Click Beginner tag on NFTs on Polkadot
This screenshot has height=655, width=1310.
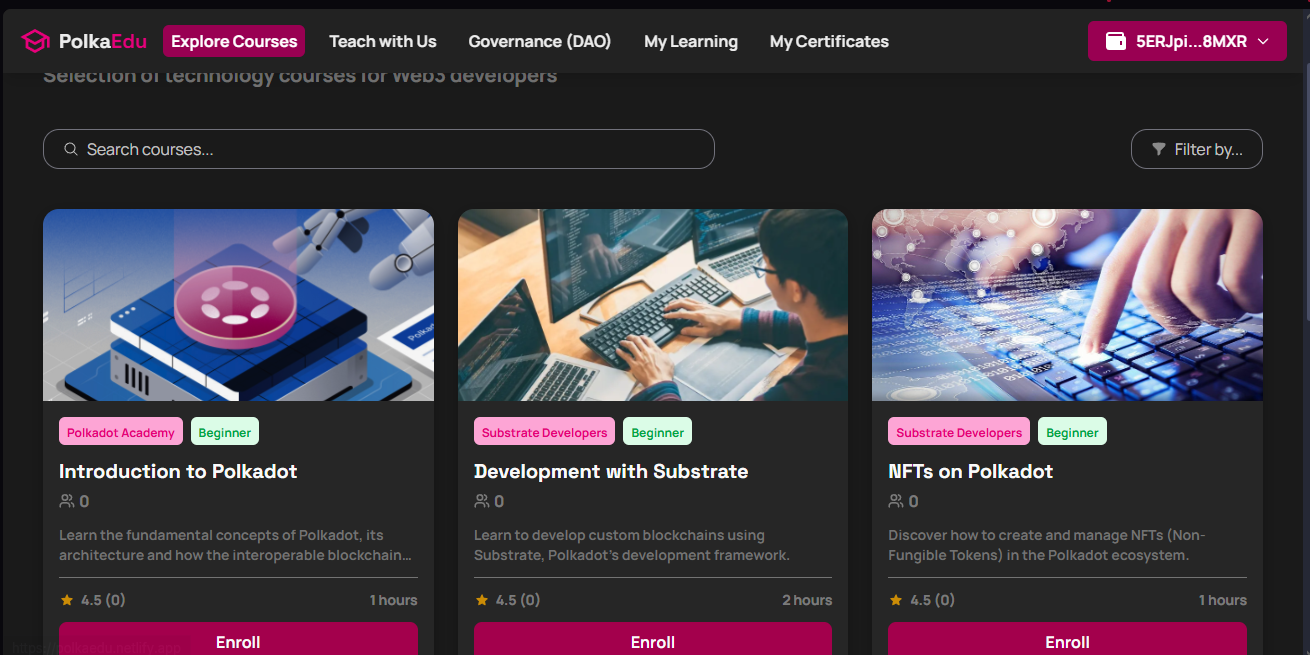1072,432
